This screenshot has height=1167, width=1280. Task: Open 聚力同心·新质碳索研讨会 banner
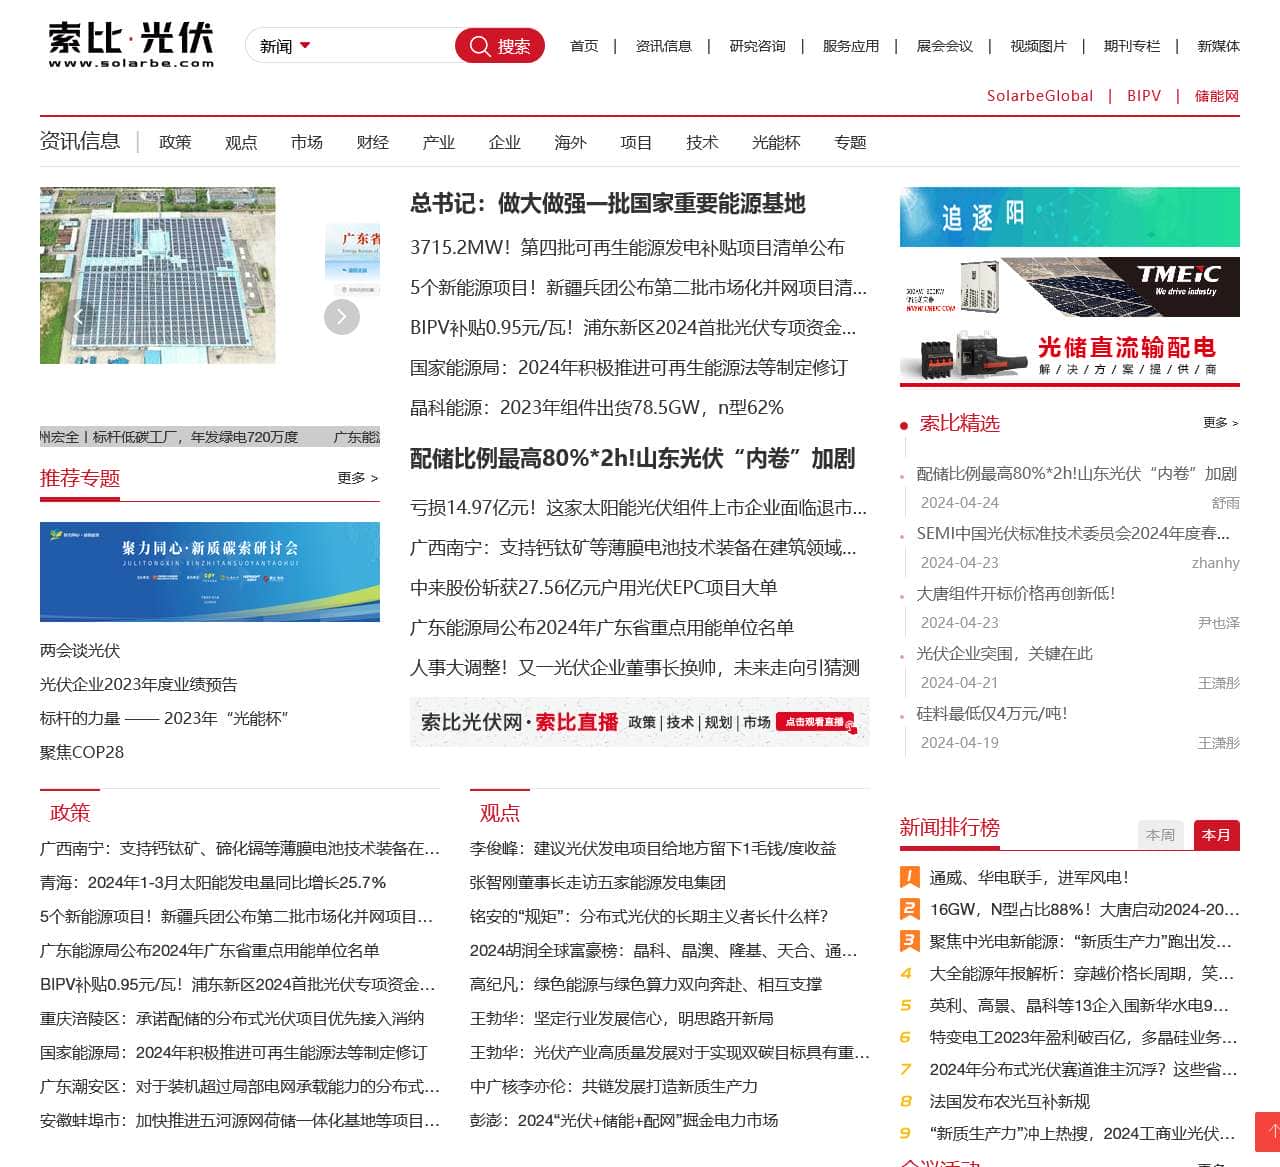[210, 572]
